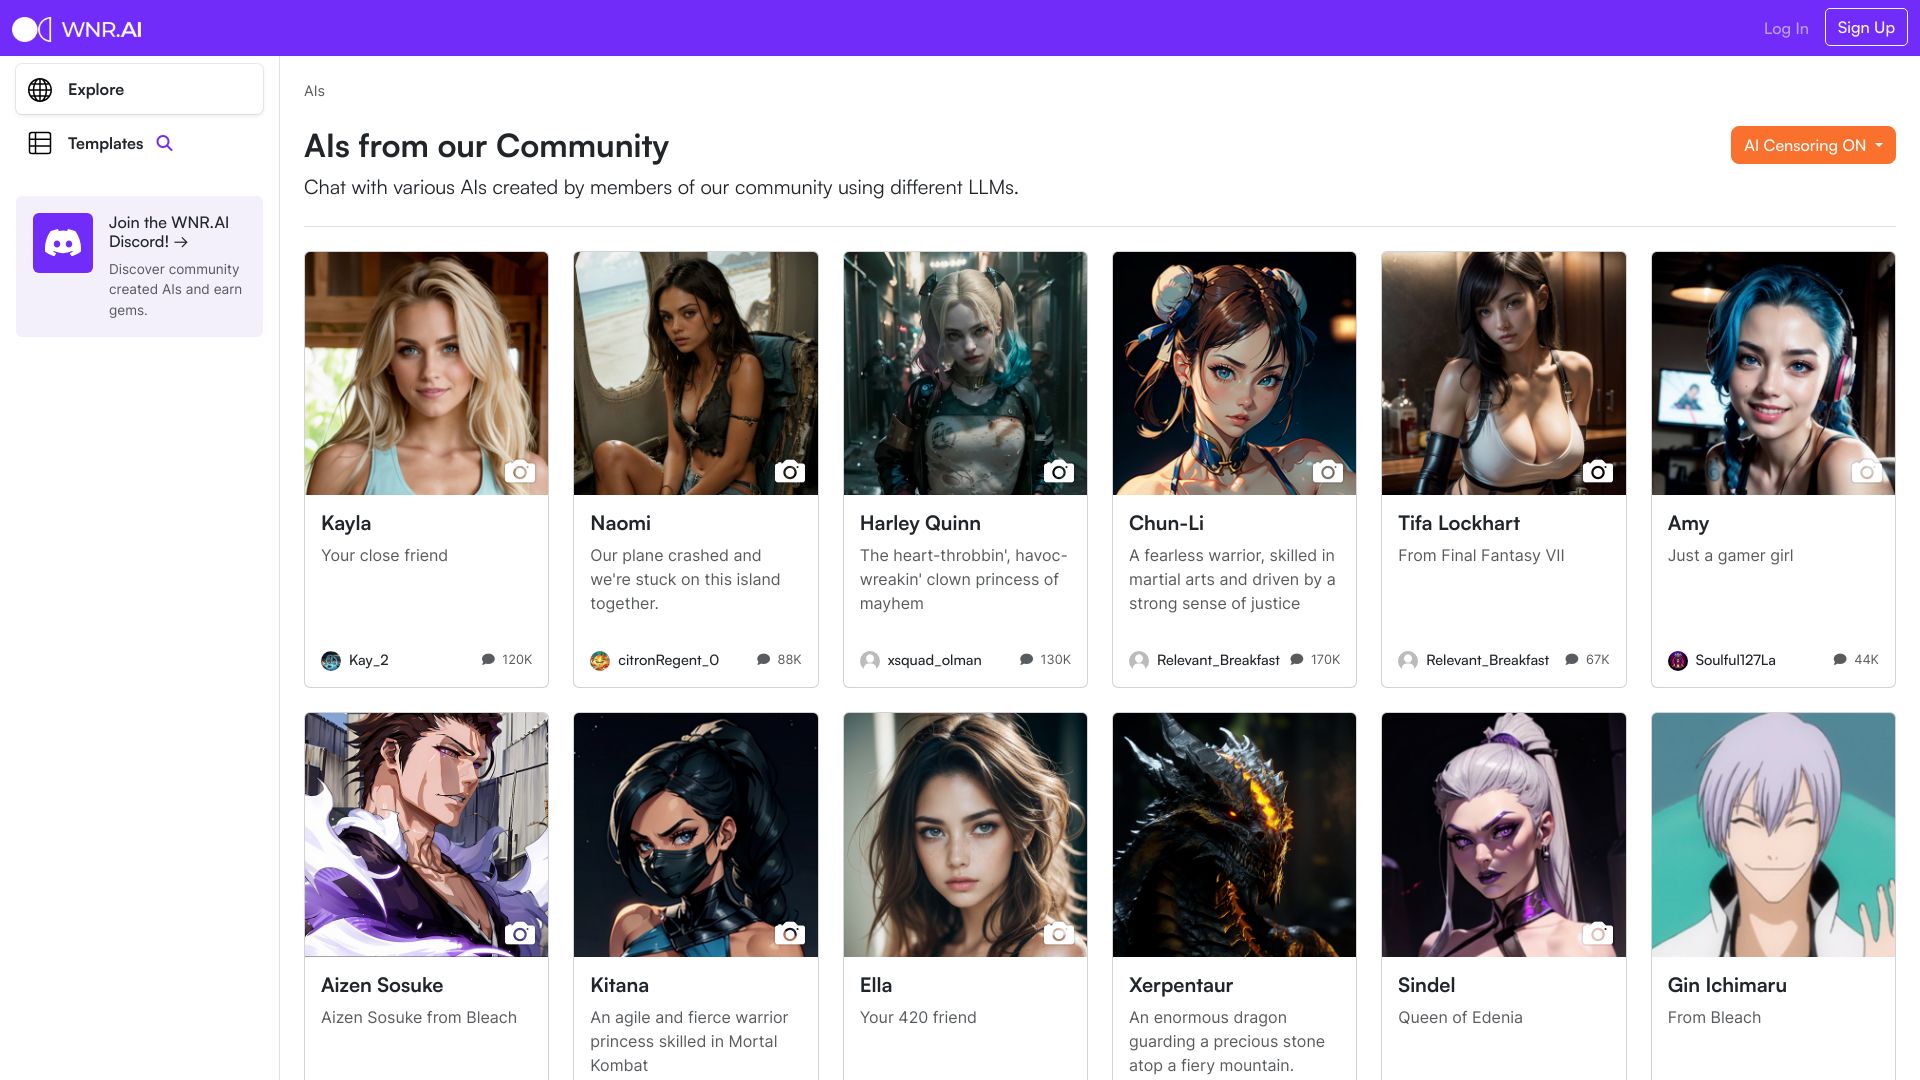Open Xerpentaur dragon thumbnail
The width and height of the screenshot is (1920, 1080).
click(x=1233, y=834)
